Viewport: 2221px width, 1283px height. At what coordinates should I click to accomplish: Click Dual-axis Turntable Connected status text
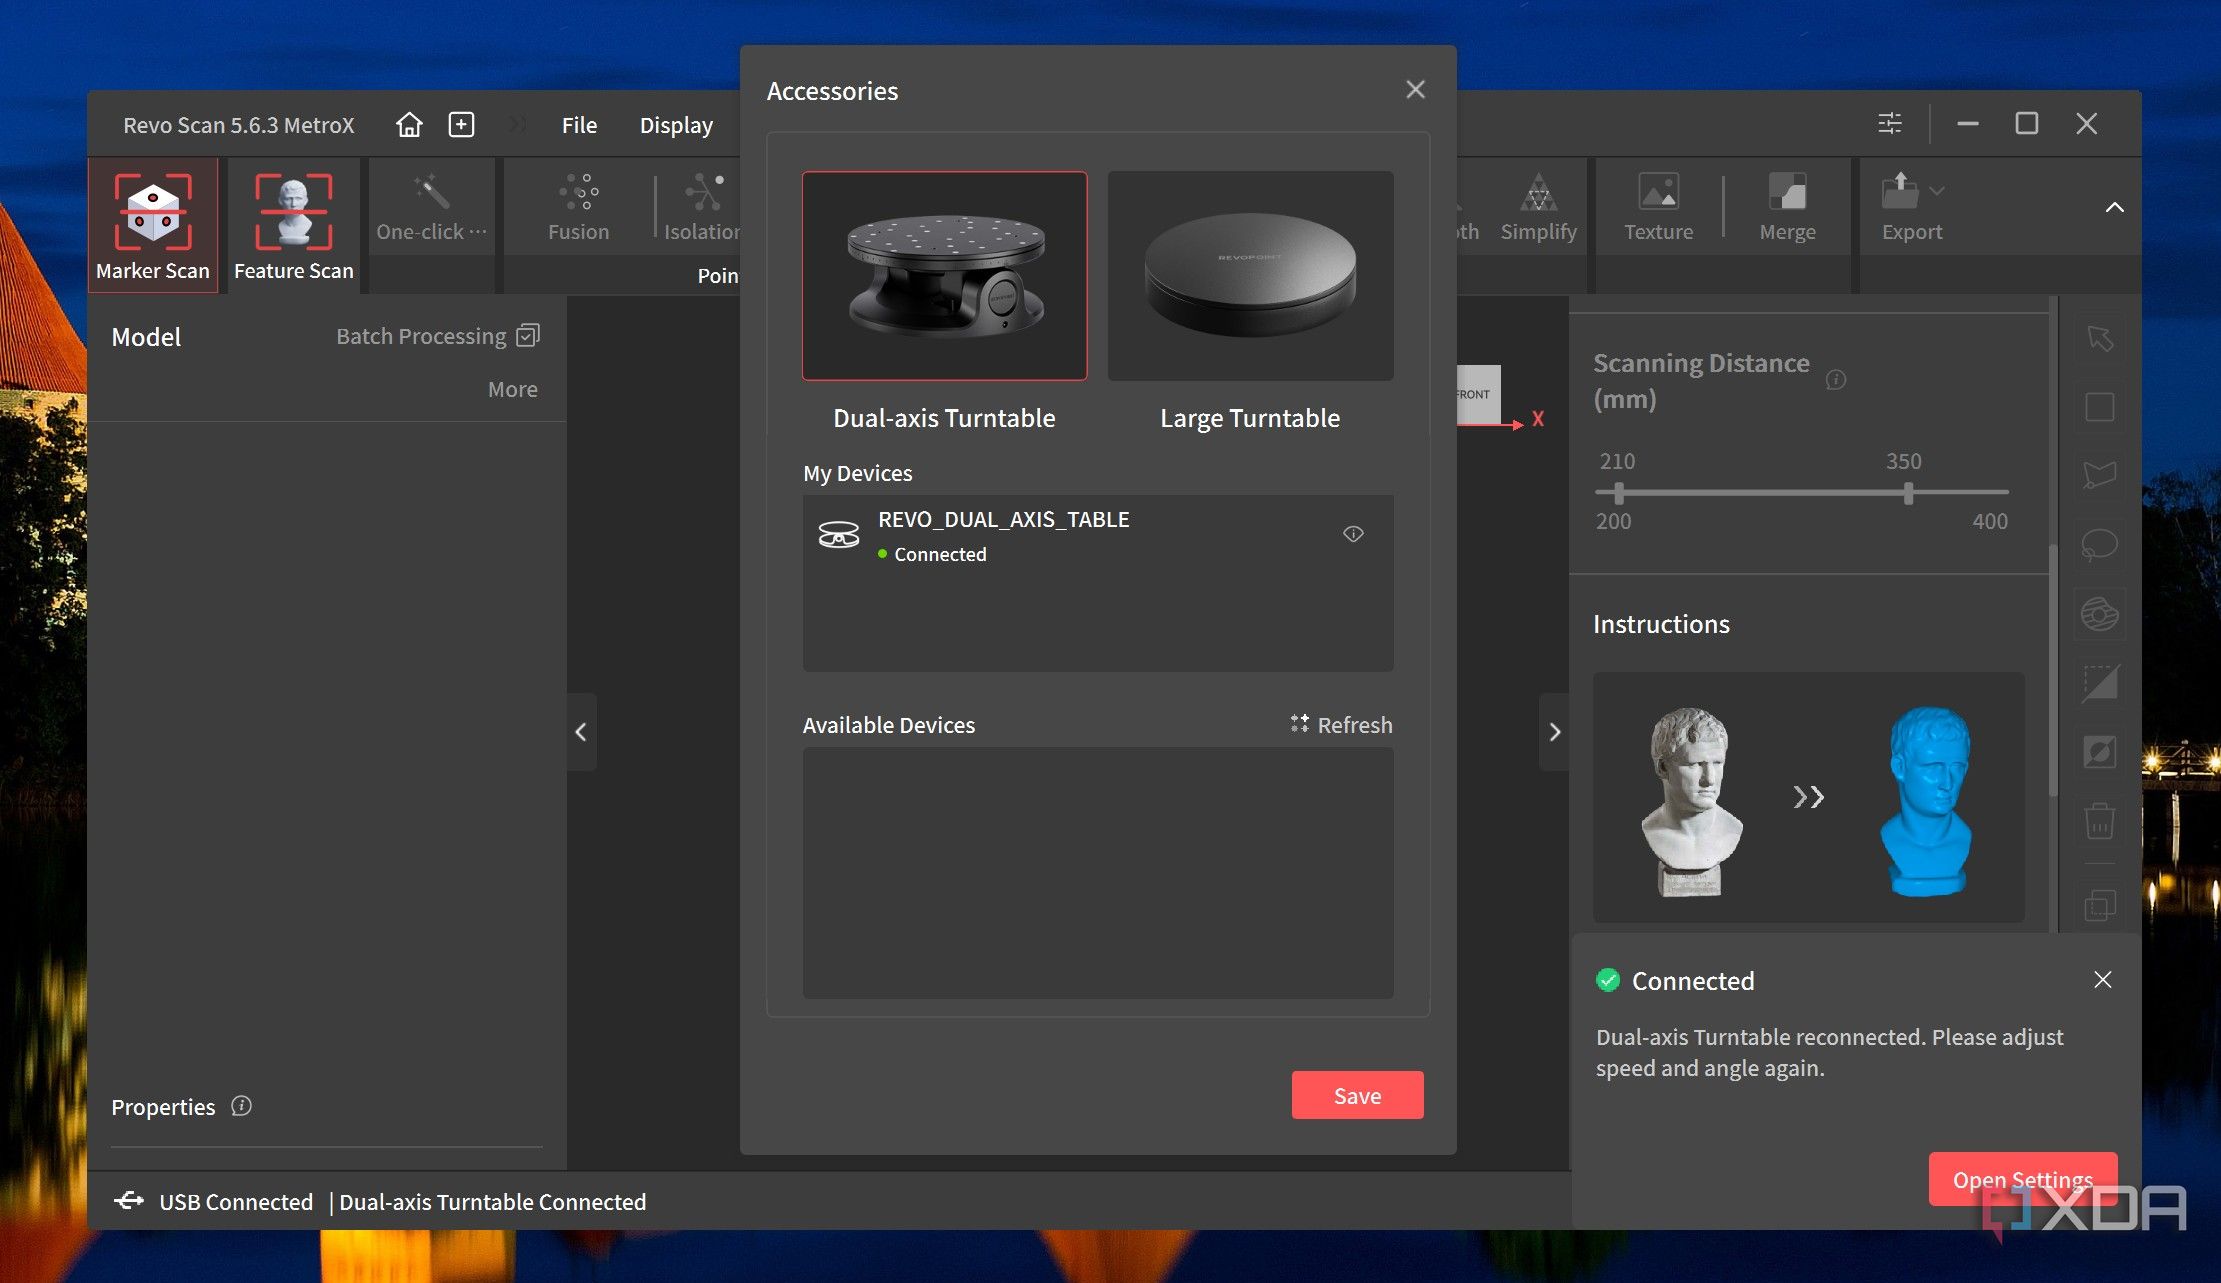(x=492, y=1201)
